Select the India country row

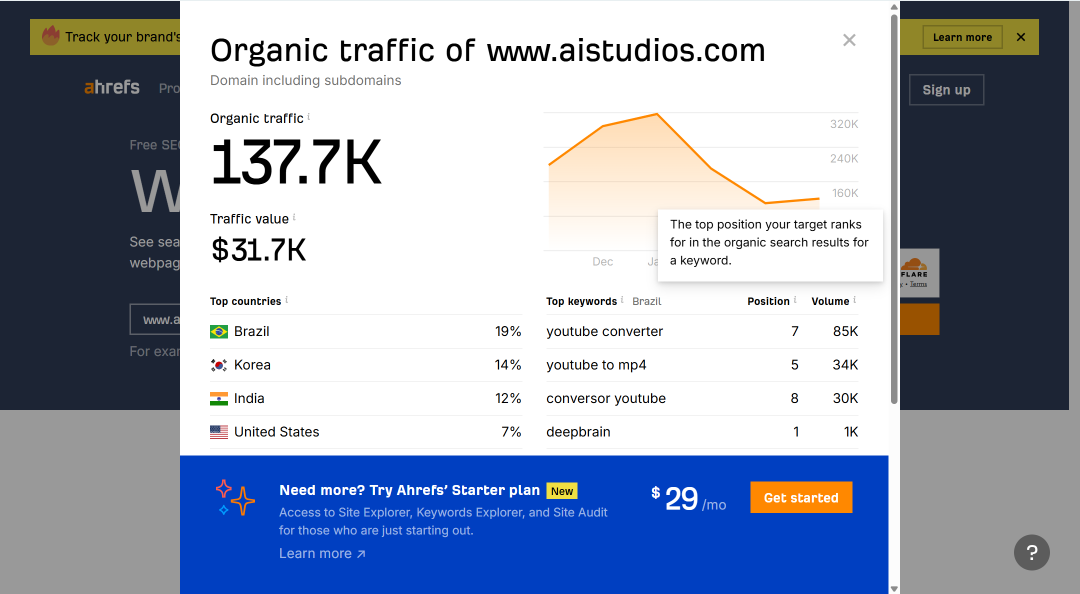click(x=366, y=398)
